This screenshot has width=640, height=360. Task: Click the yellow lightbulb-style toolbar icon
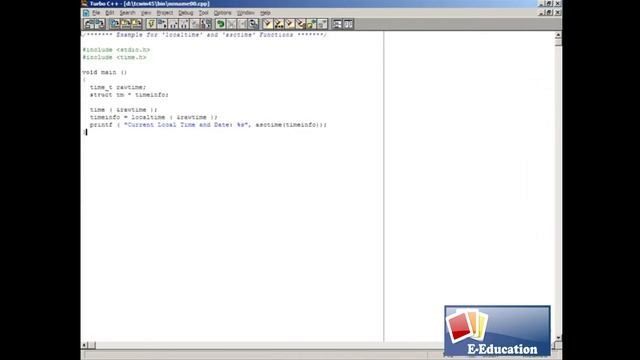pyautogui.click(x=151, y=24)
